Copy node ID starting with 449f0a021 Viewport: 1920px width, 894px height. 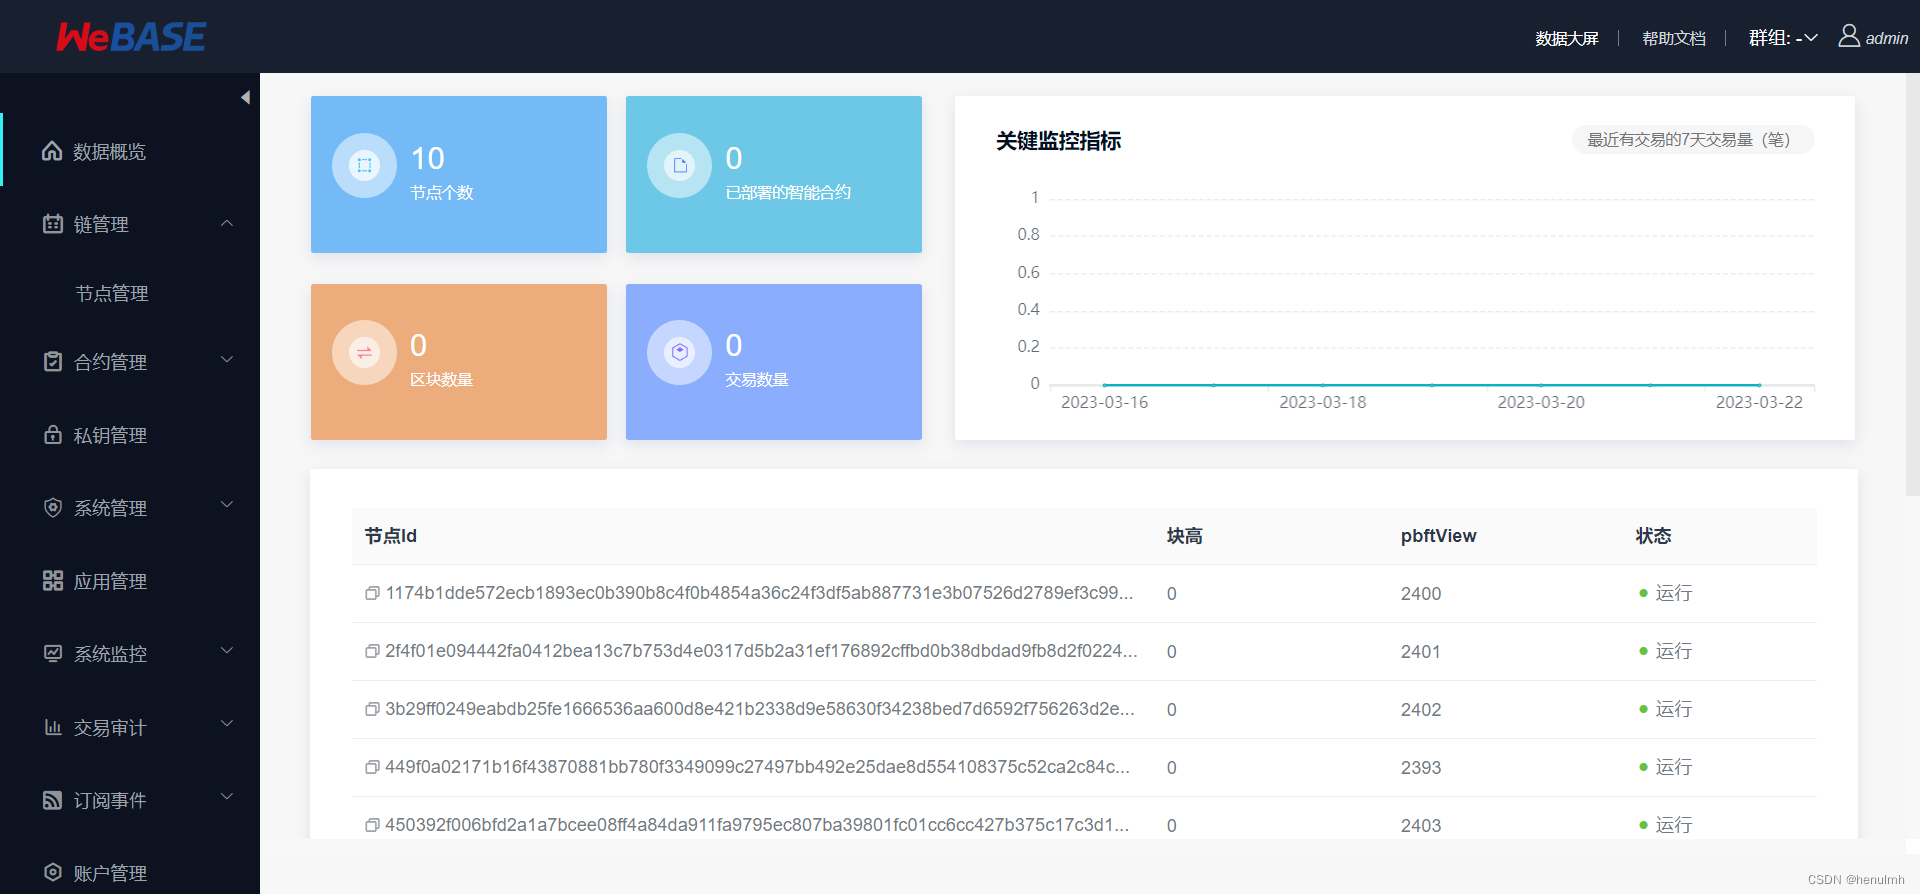coord(372,767)
